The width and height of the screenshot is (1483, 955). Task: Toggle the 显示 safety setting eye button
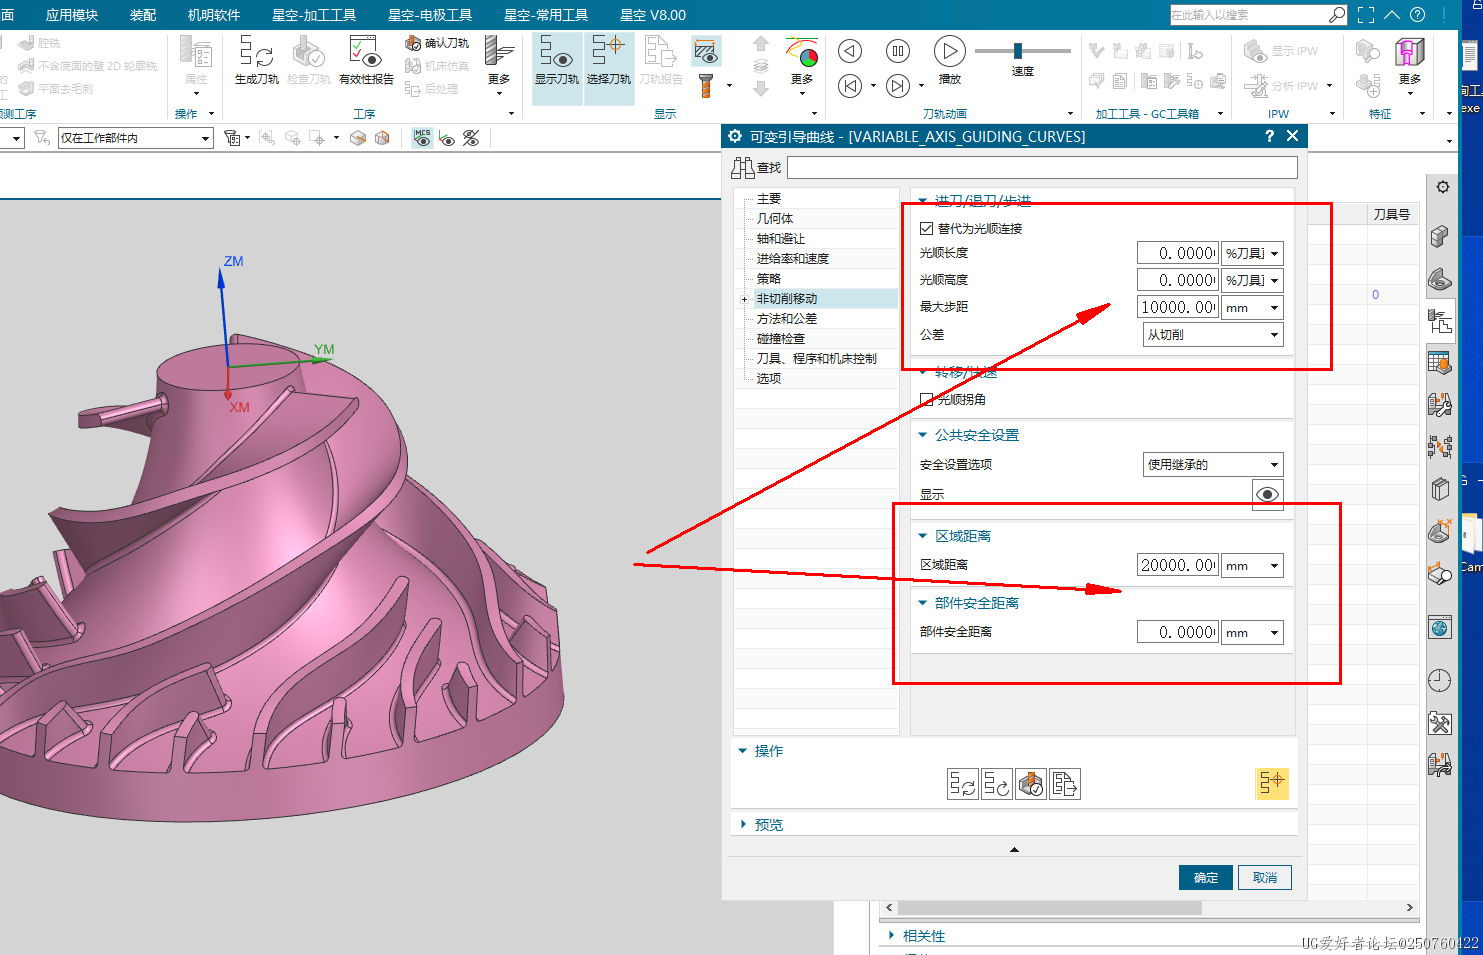1268,494
